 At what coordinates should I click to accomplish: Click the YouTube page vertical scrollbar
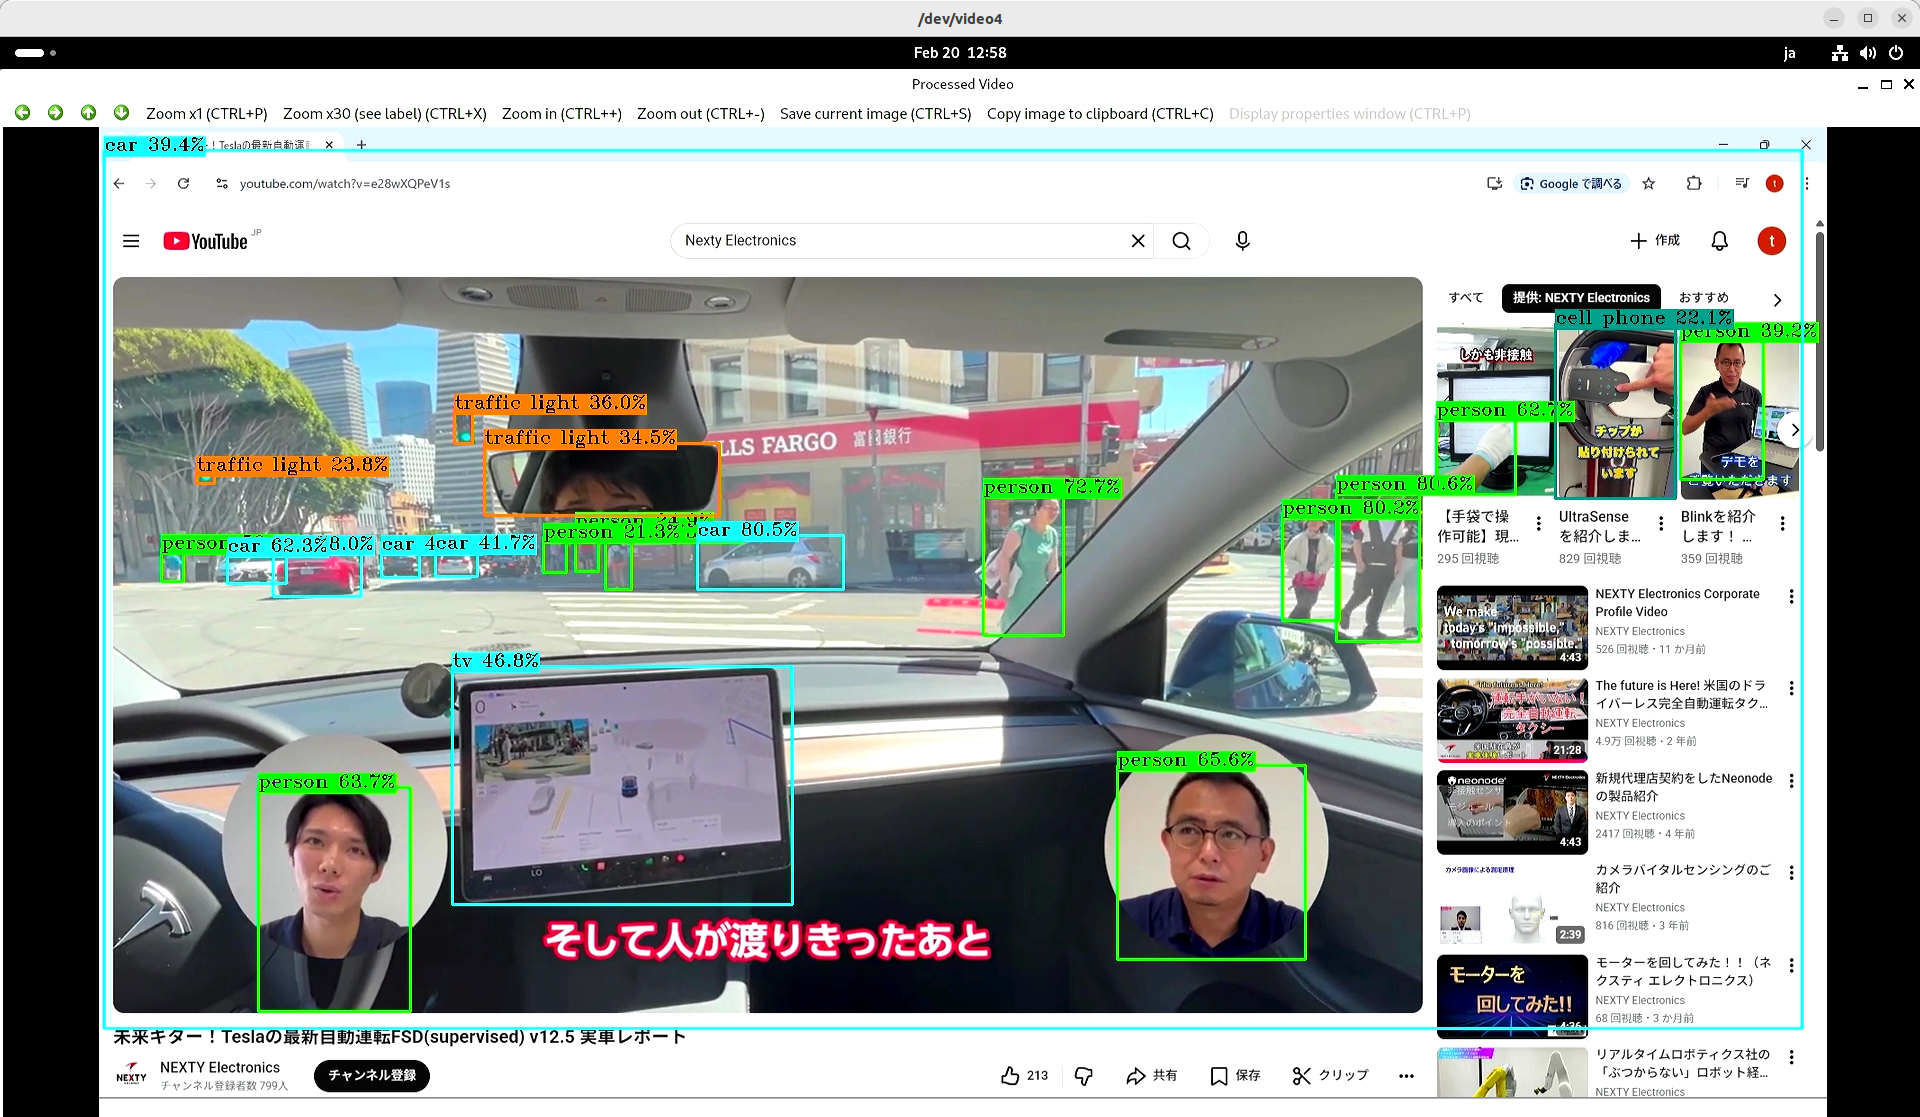pos(1819,340)
